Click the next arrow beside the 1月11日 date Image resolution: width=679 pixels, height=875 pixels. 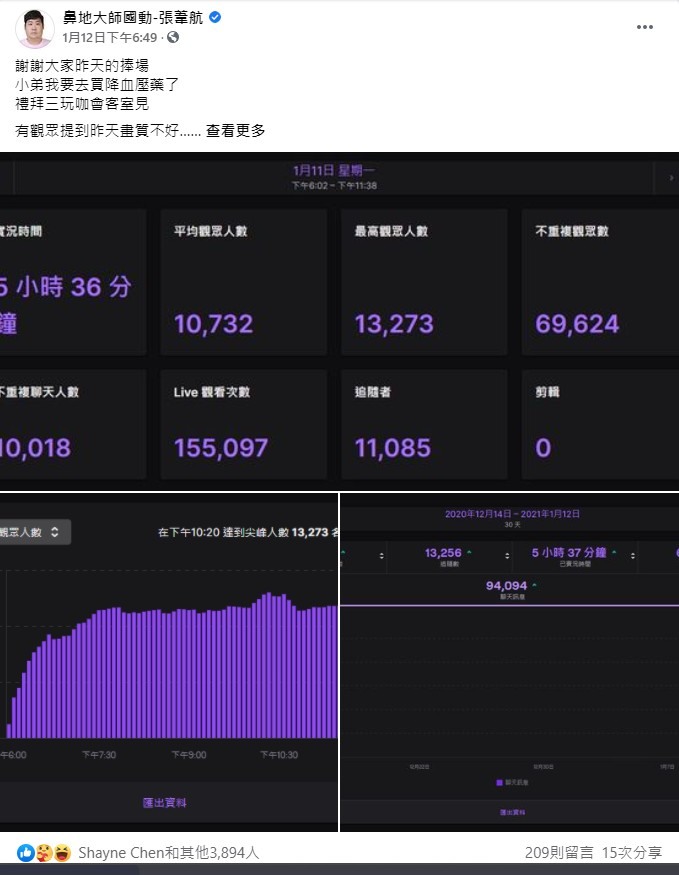tap(671, 177)
